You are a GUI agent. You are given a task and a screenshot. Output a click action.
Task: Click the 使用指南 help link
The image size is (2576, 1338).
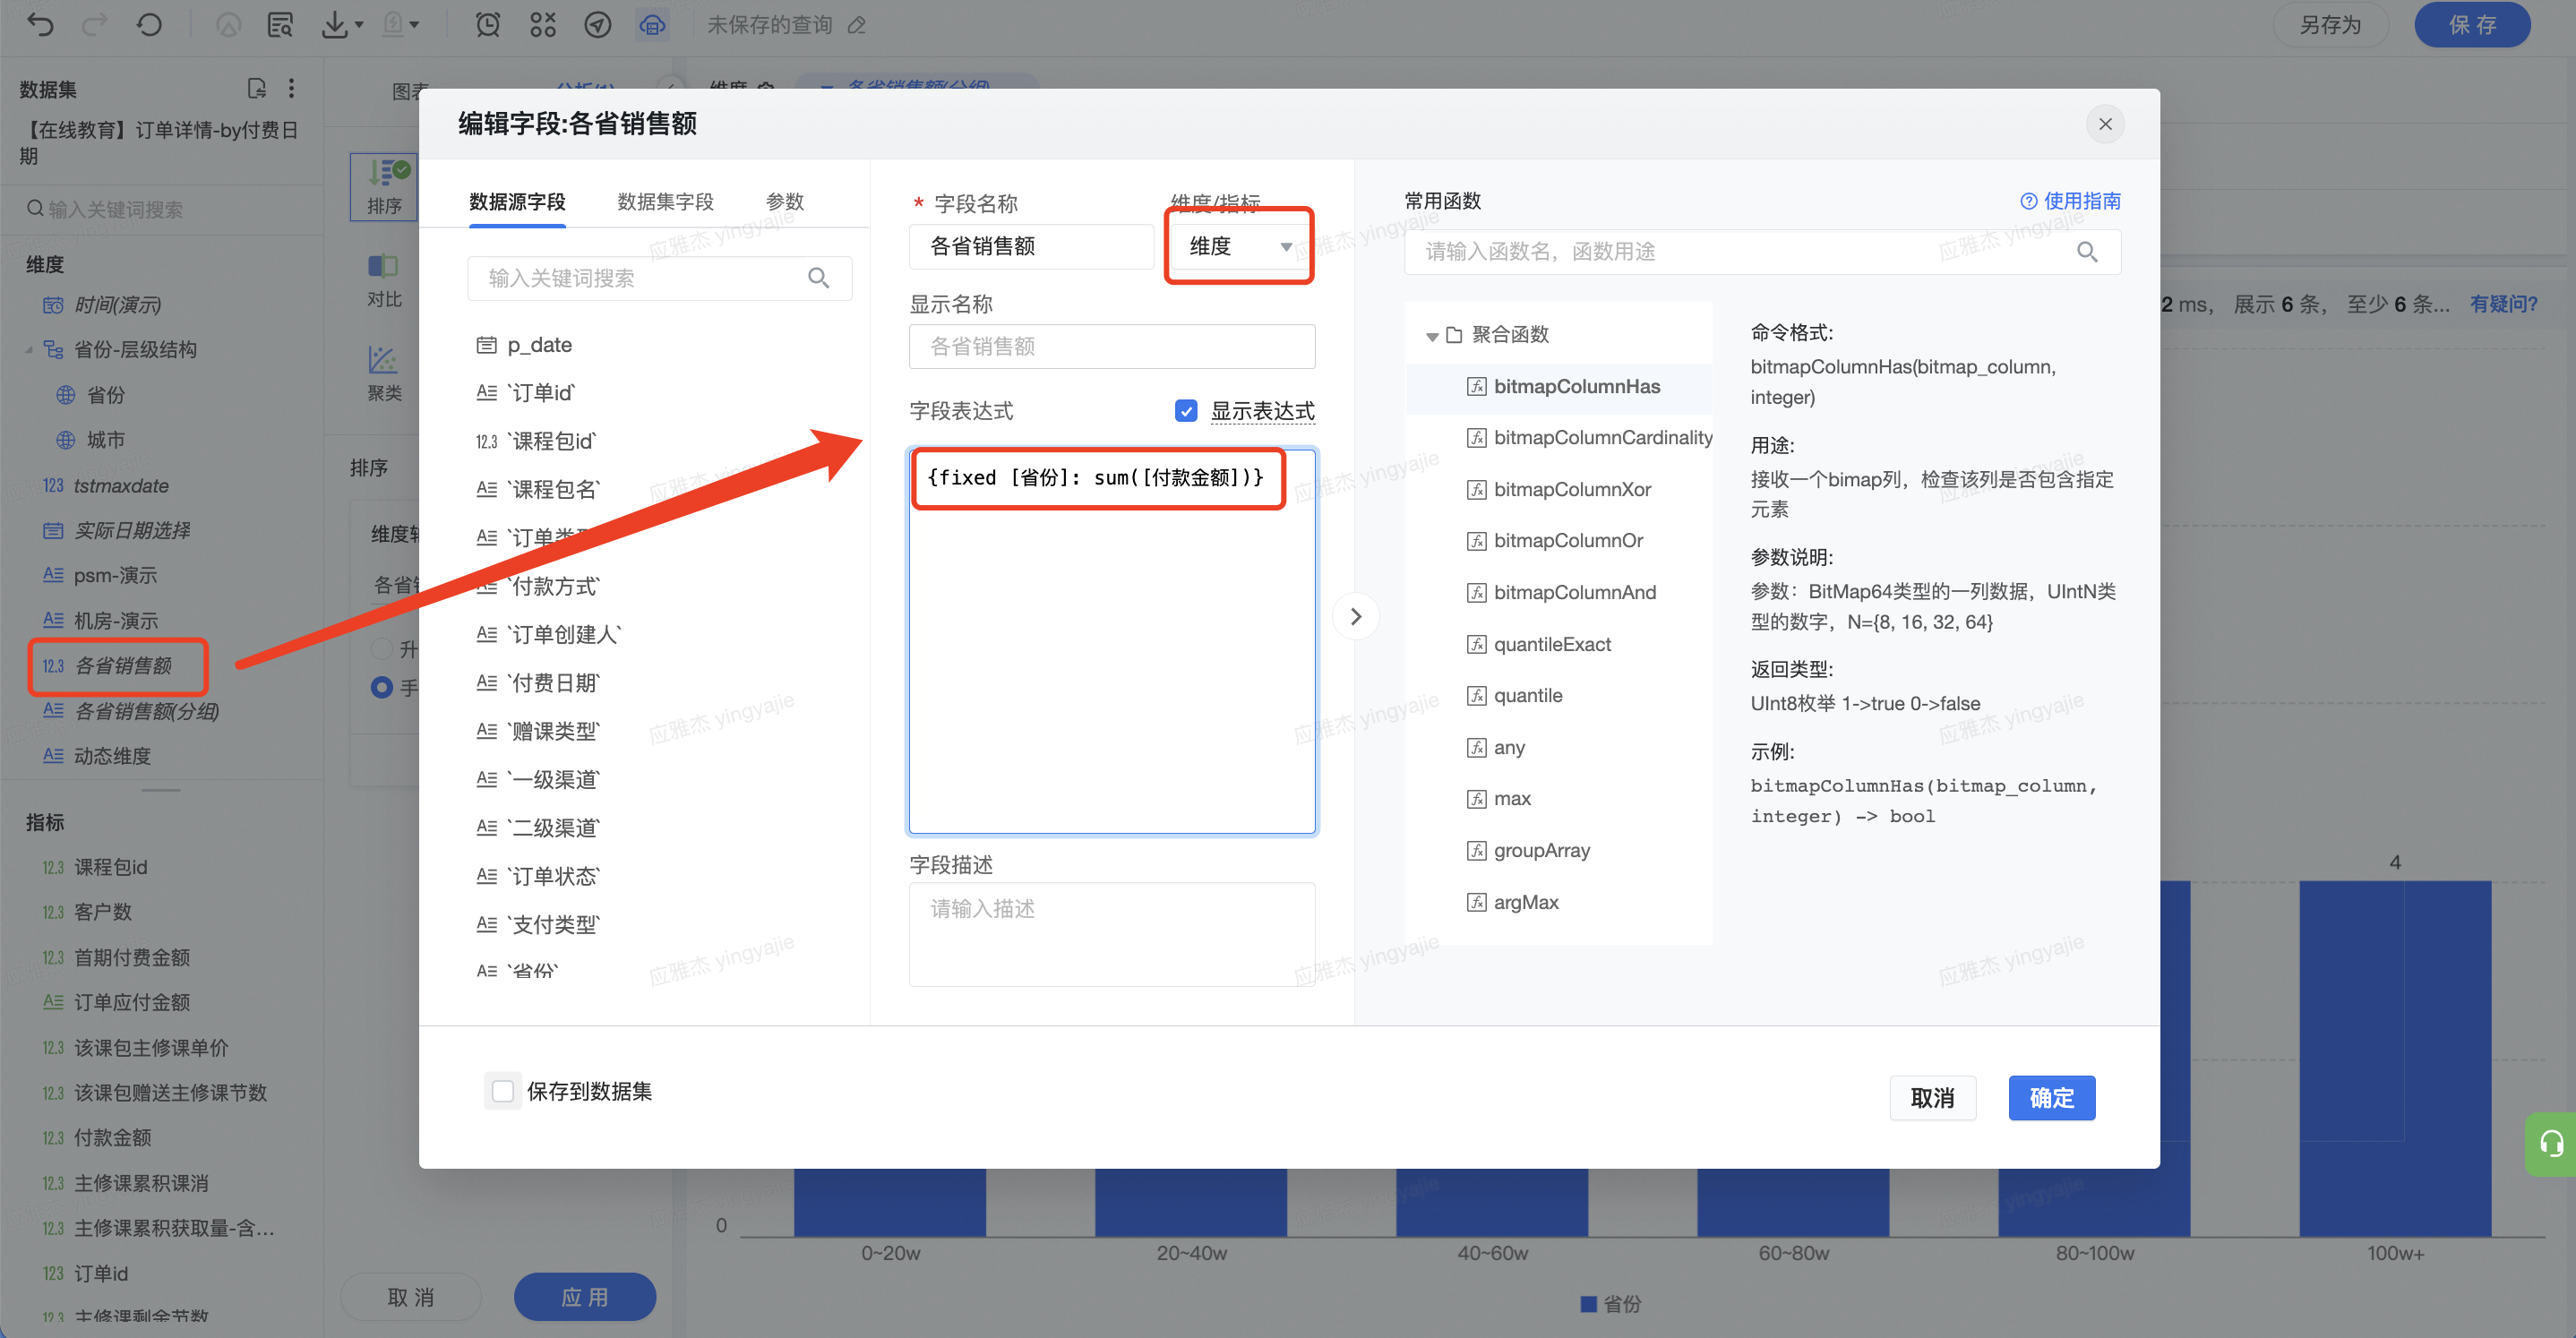tap(2070, 201)
